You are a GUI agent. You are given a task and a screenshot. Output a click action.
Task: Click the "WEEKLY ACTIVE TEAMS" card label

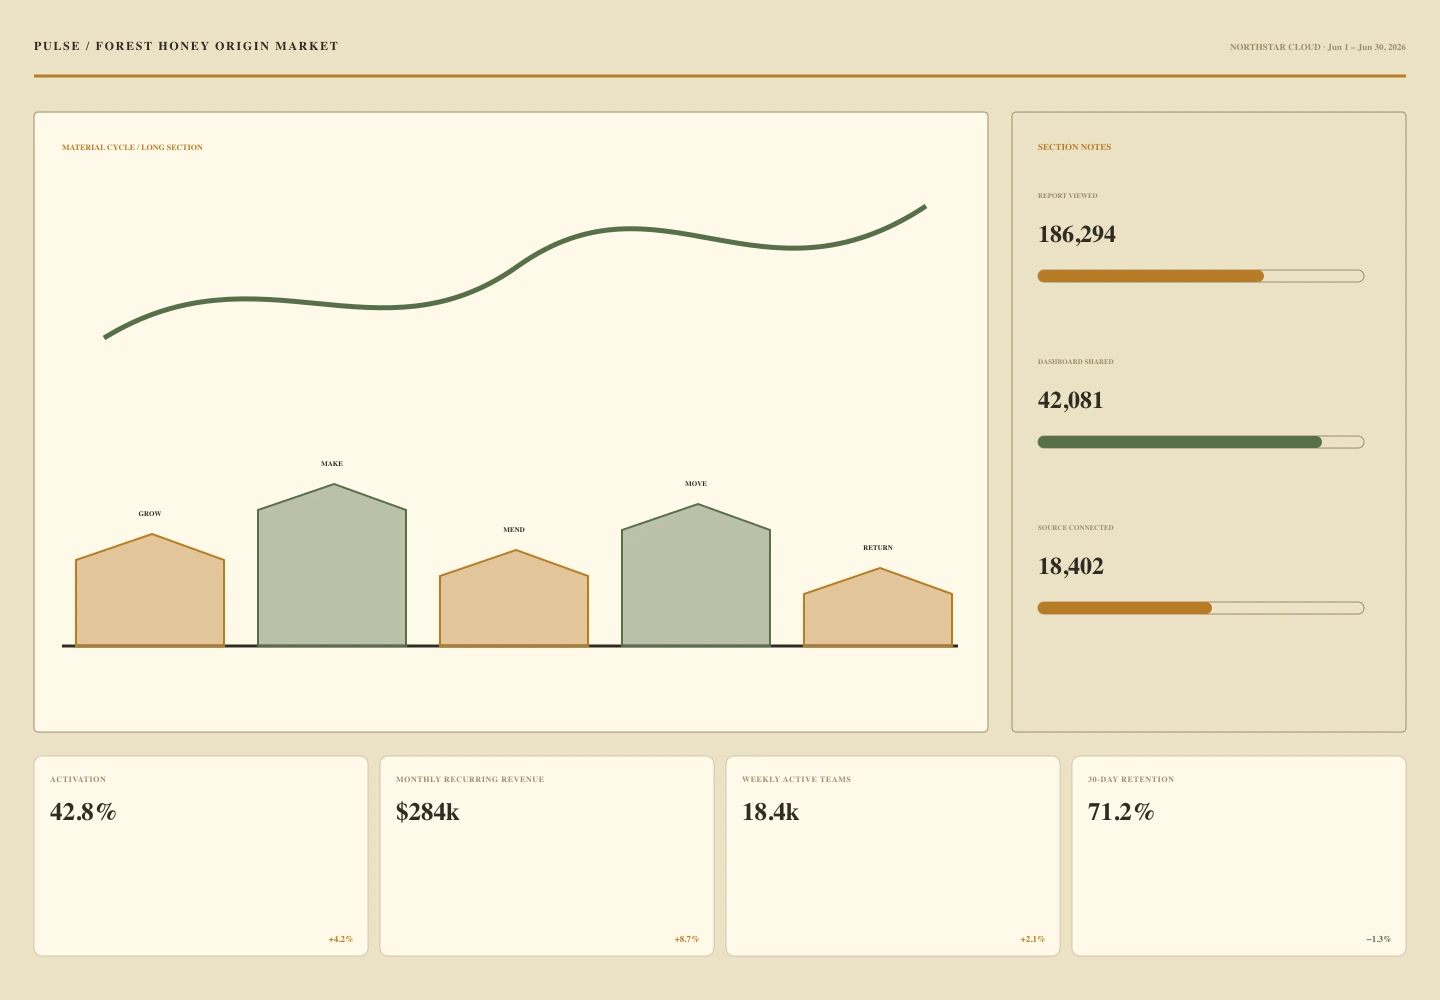point(796,779)
